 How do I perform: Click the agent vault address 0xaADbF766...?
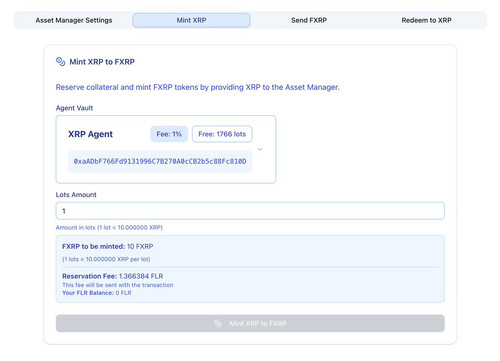coord(160,161)
